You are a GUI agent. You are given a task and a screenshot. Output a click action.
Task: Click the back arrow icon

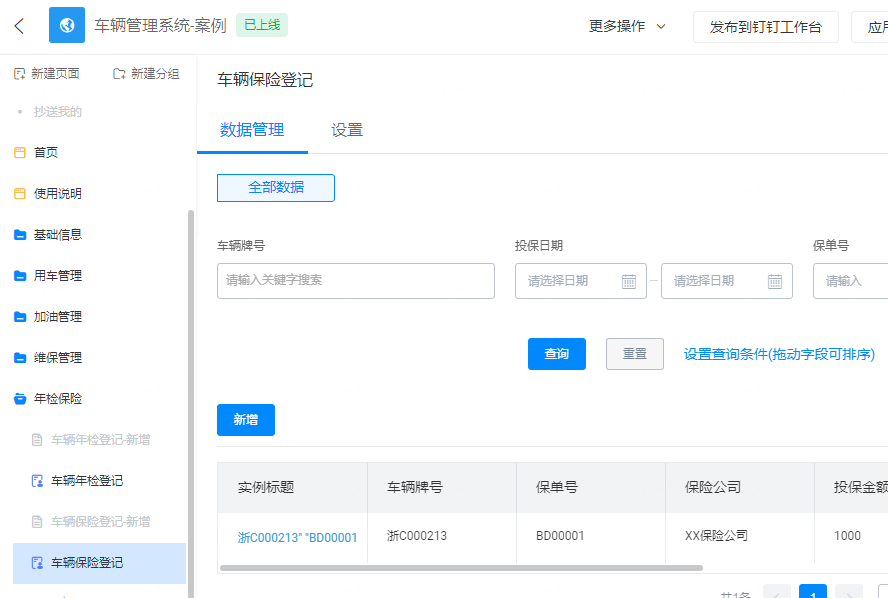[x=19, y=25]
